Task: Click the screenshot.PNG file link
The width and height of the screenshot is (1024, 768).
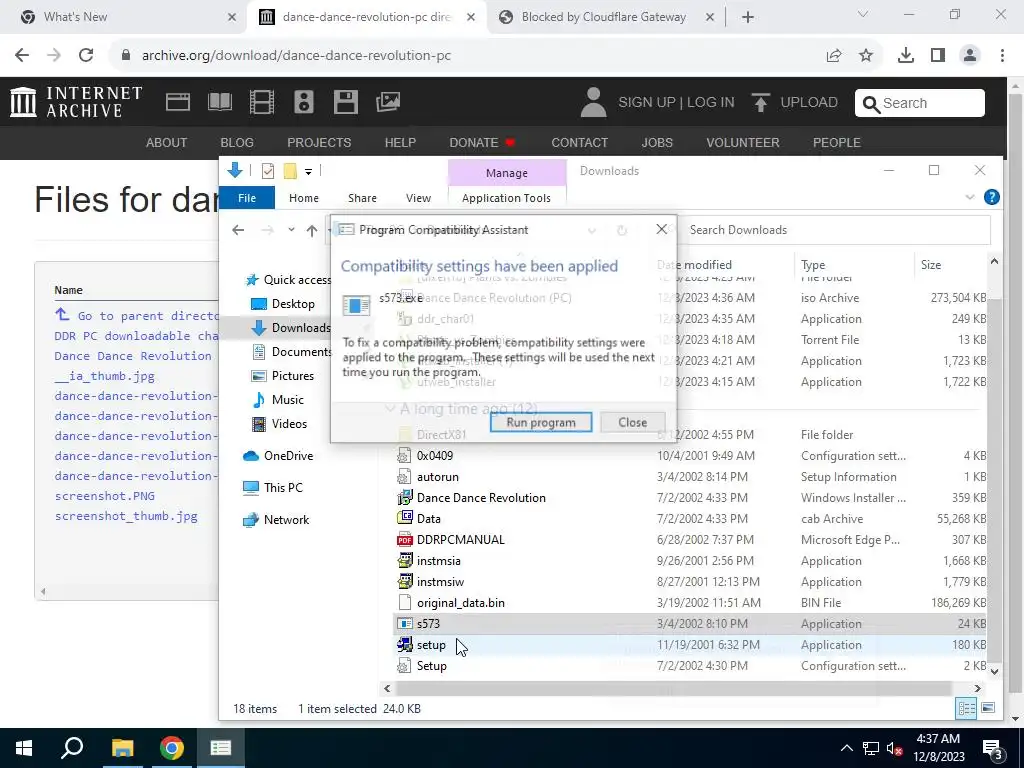Action: click(x=104, y=496)
